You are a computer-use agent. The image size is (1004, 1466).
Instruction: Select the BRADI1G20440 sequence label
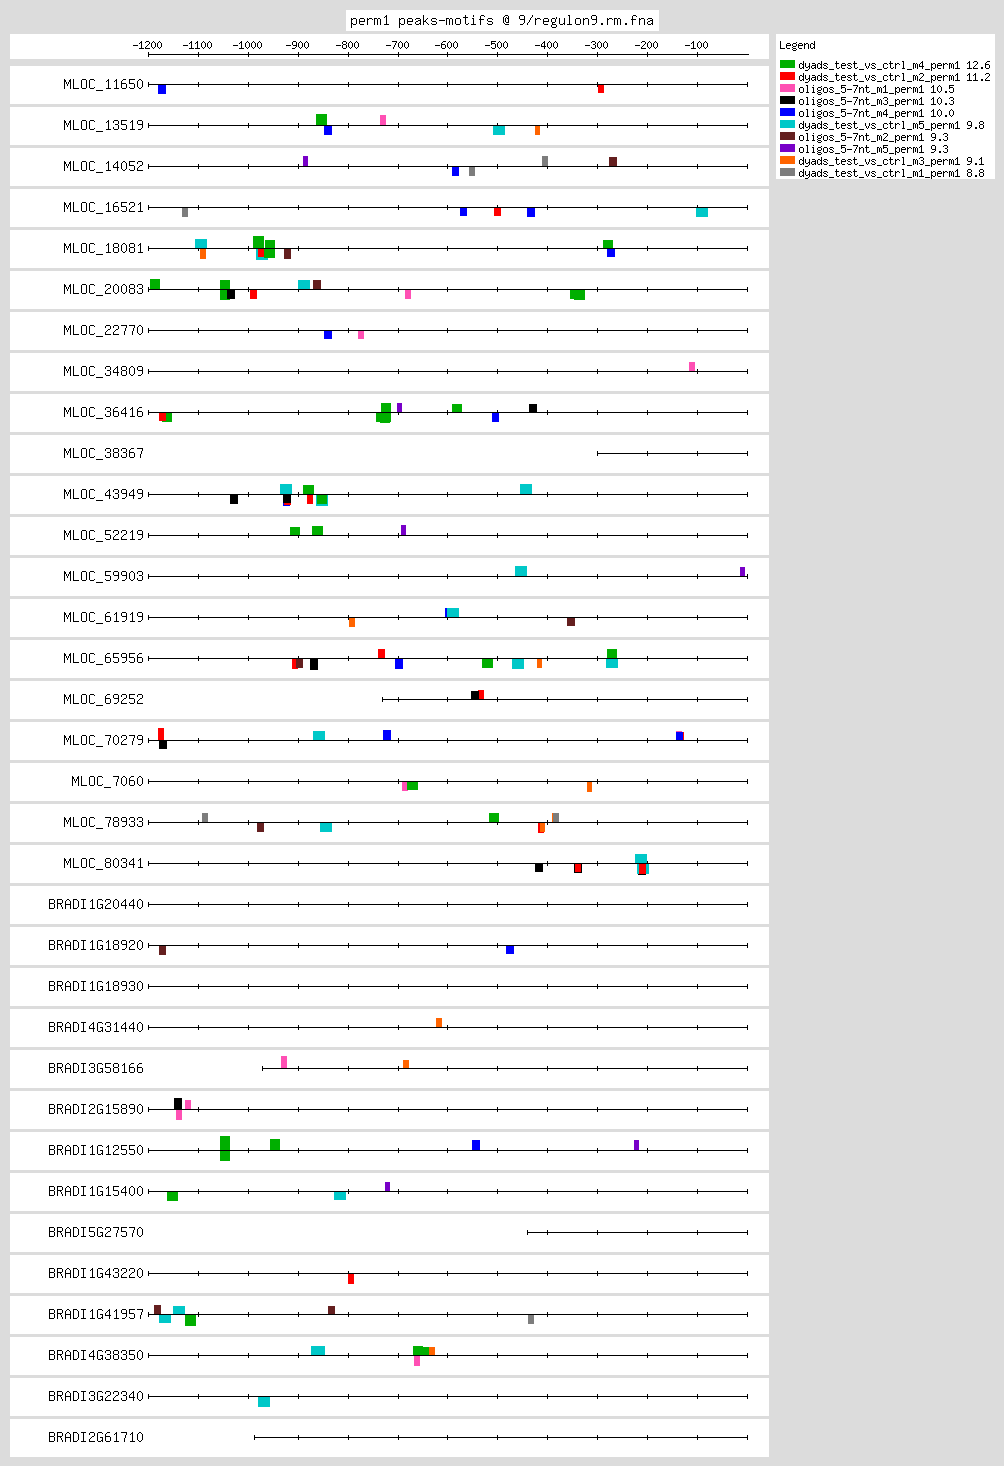pos(96,905)
